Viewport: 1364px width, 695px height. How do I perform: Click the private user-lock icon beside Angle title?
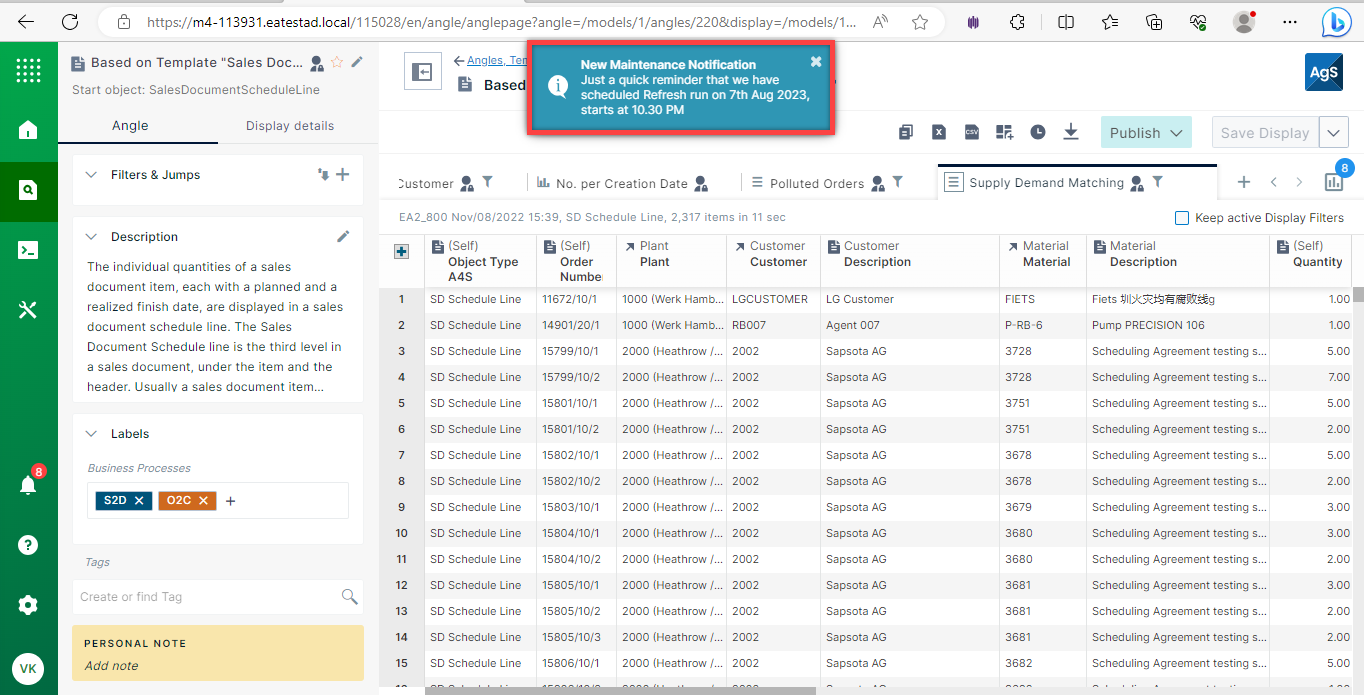[x=317, y=63]
